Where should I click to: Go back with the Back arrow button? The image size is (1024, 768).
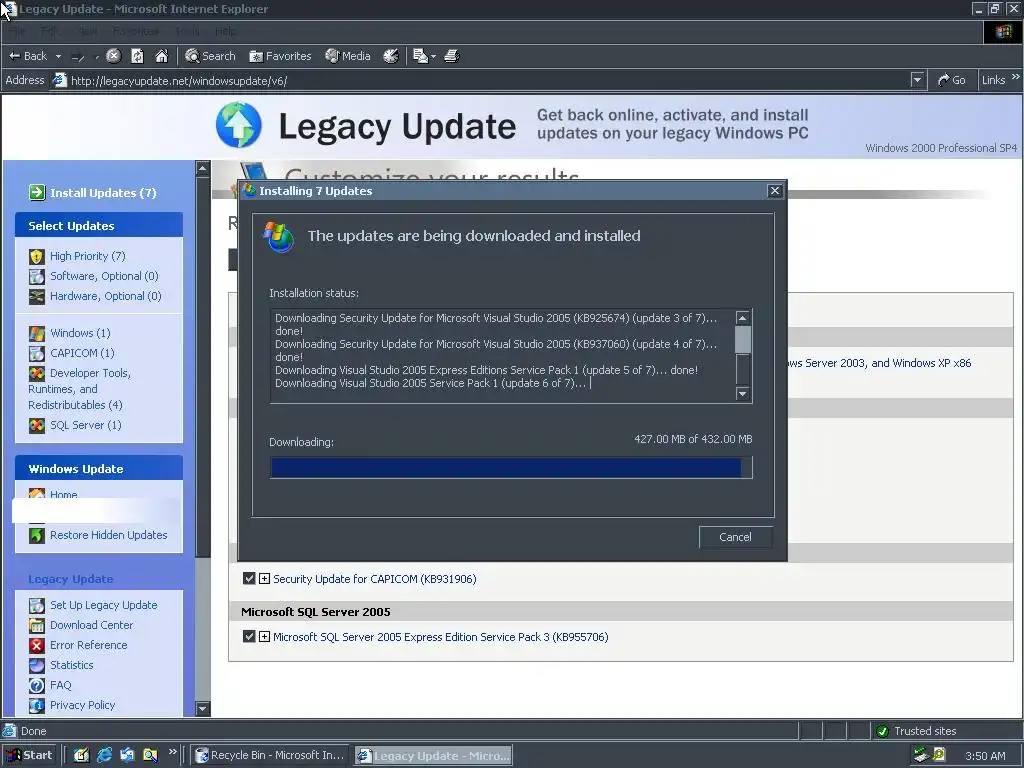pos(27,56)
